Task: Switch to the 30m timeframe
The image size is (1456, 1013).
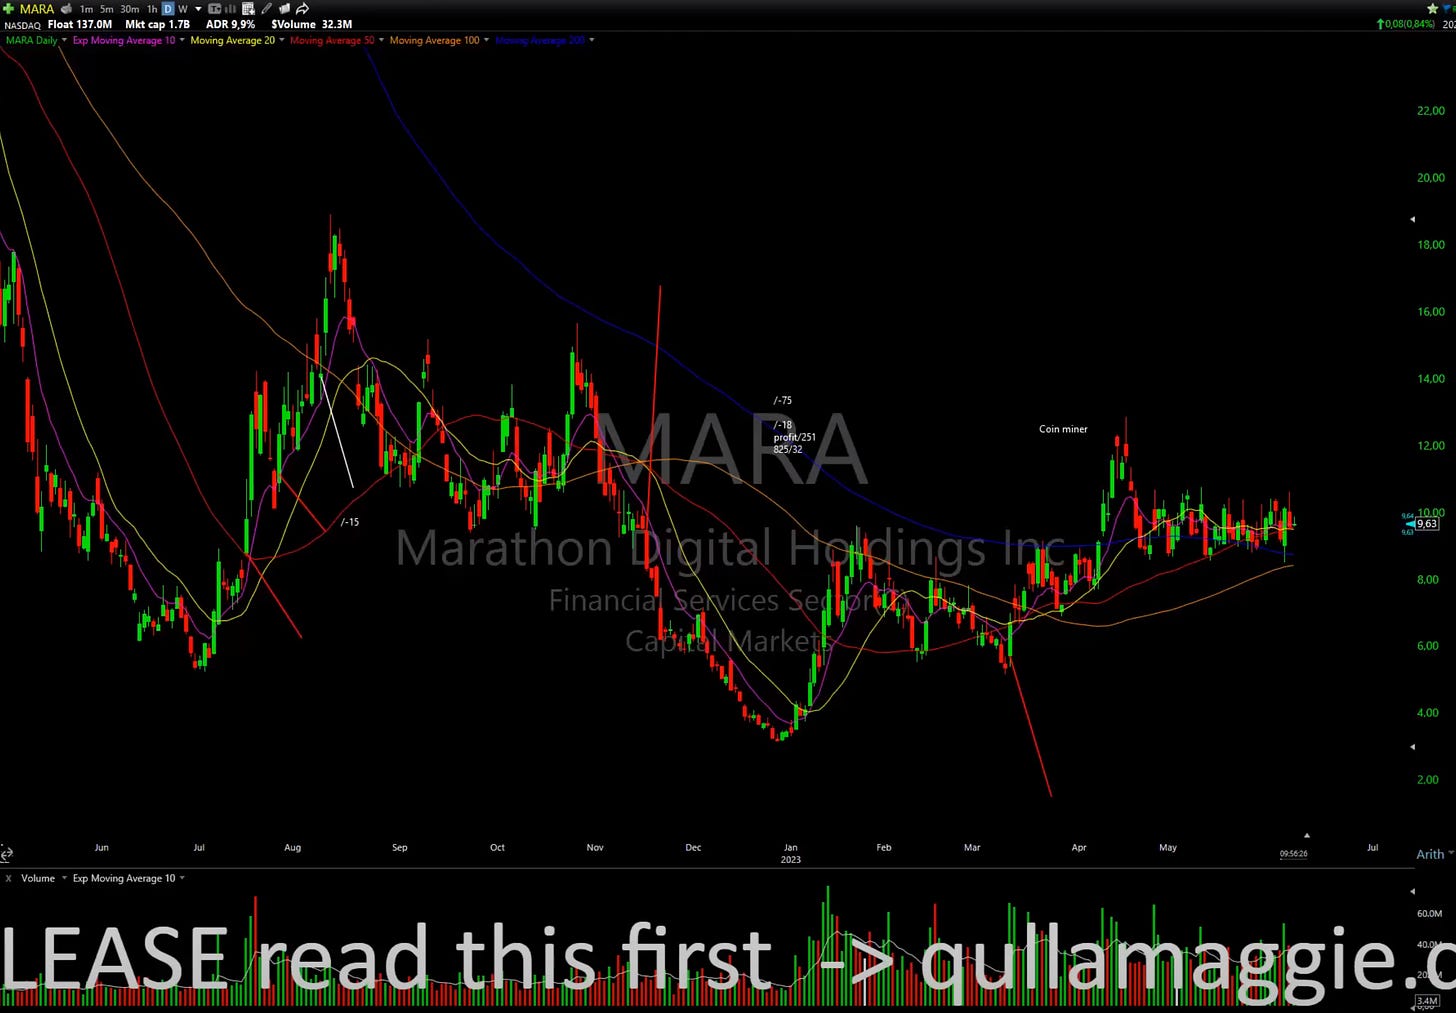Action: click(x=130, y=9)
